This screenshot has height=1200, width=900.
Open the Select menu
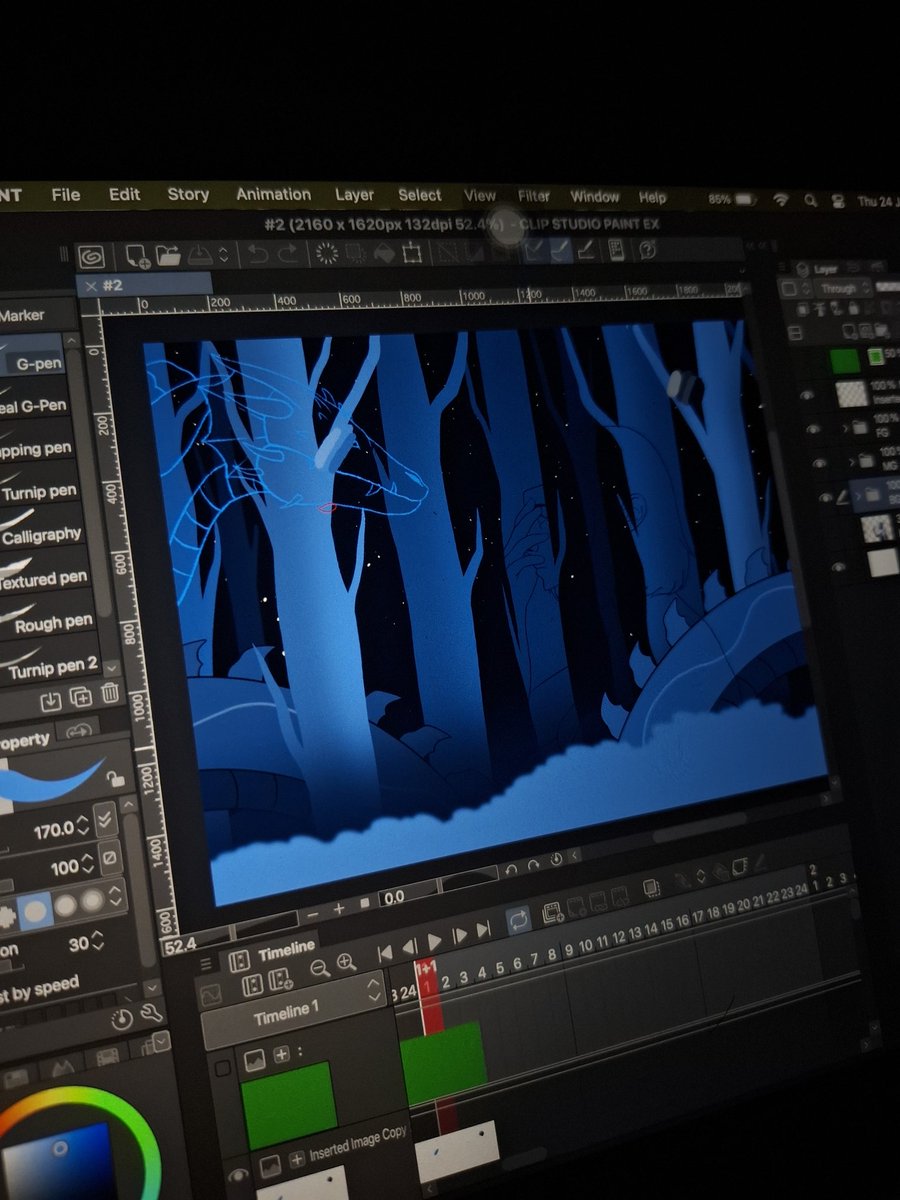click(x=420, y=195)
